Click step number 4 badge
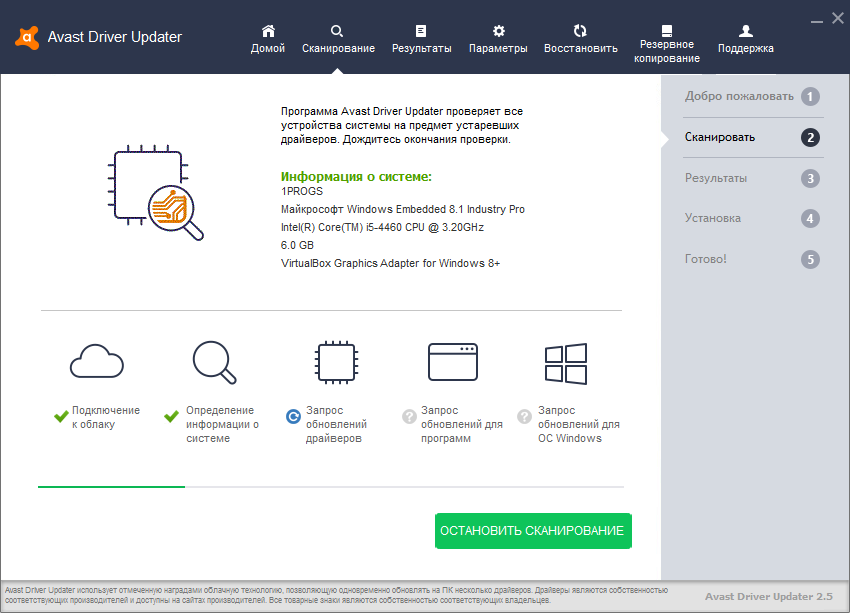850x613 pixels. point(810,218)
